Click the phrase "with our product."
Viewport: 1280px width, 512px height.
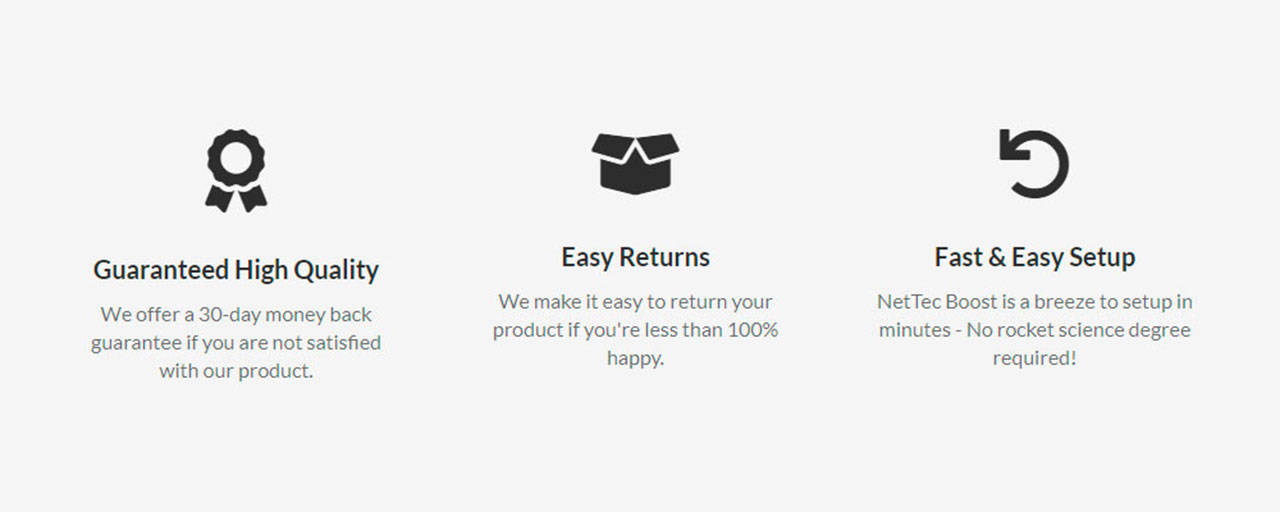[236, 370]
